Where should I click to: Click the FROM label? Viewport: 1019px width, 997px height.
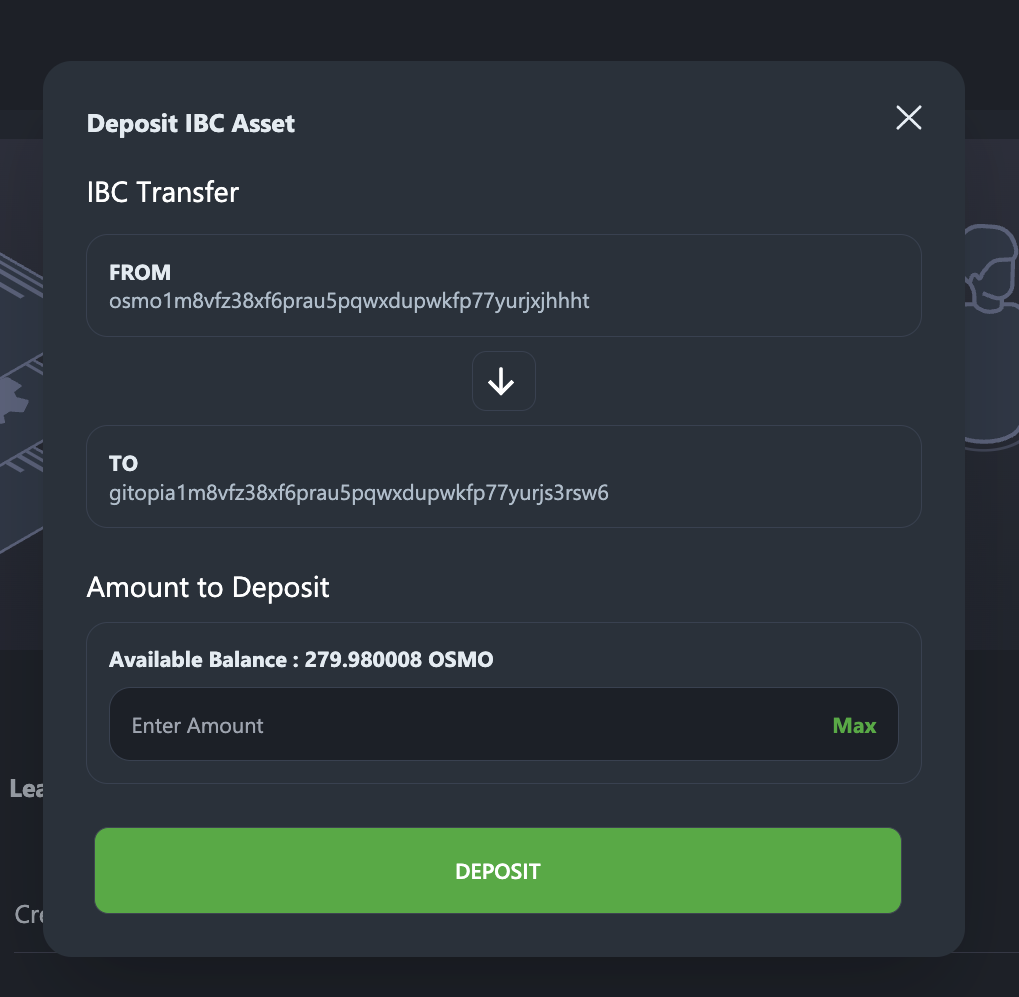coord(140,272)
